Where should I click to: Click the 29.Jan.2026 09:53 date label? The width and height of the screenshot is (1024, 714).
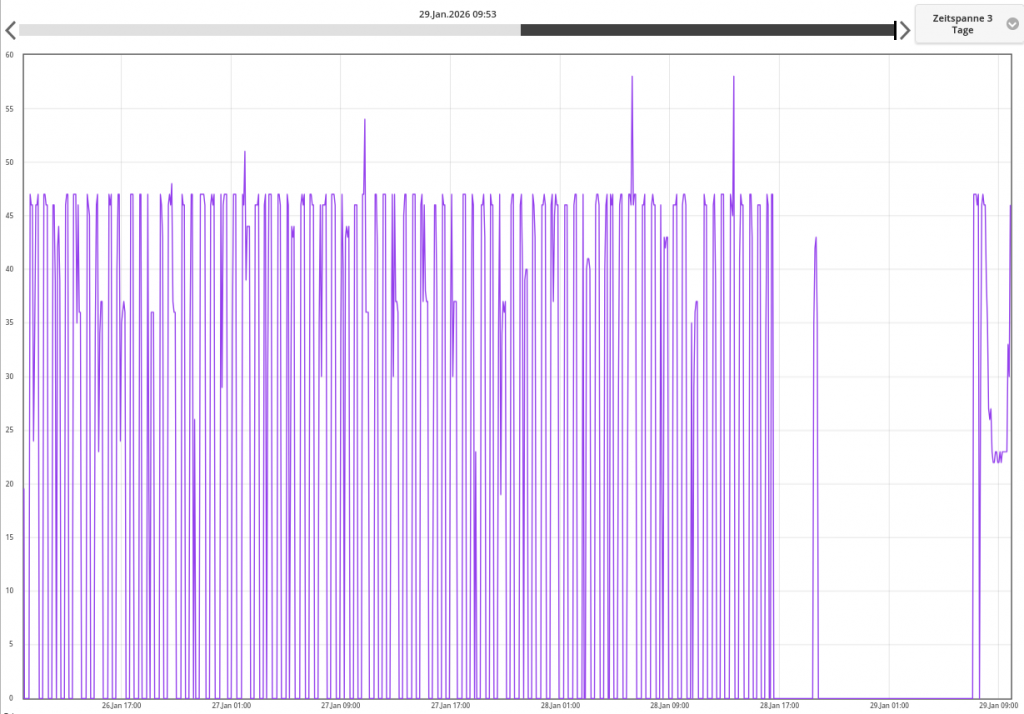tap(458, 14)
